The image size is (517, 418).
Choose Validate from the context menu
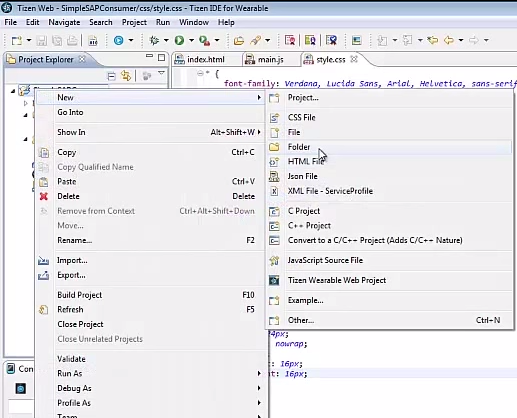(x=150, y=359)
